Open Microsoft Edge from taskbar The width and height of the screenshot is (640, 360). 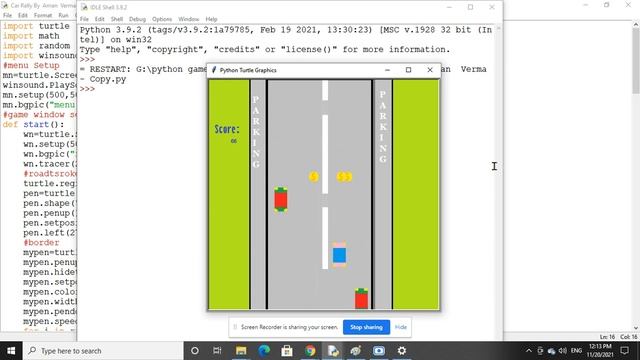264,351
